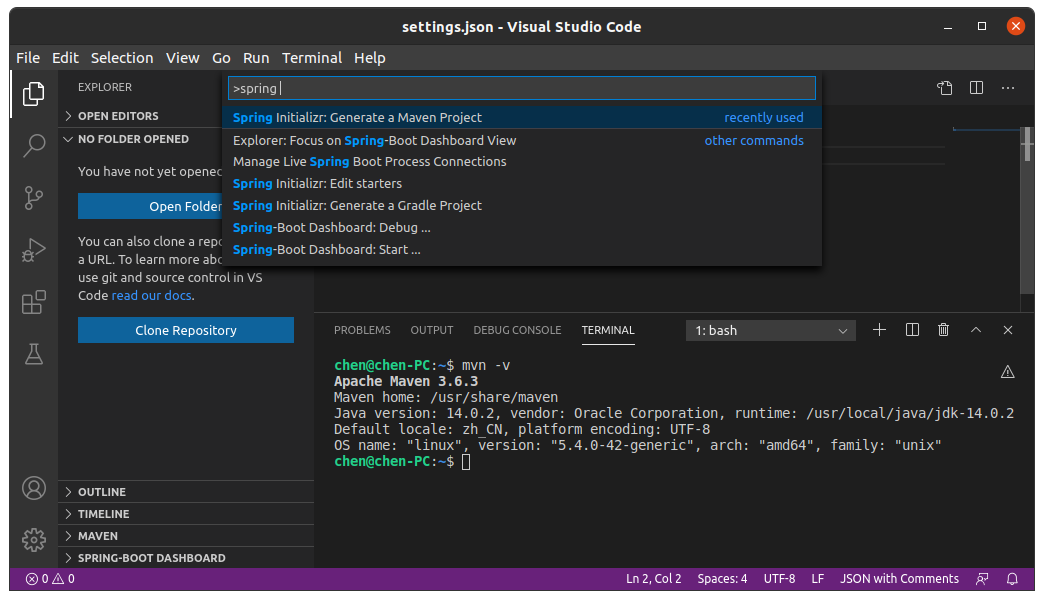Choose 'Spring Initializr: Edit starters' command
Image resolution: width=1044 pixels, height=600 pixels.
point(521,184)
